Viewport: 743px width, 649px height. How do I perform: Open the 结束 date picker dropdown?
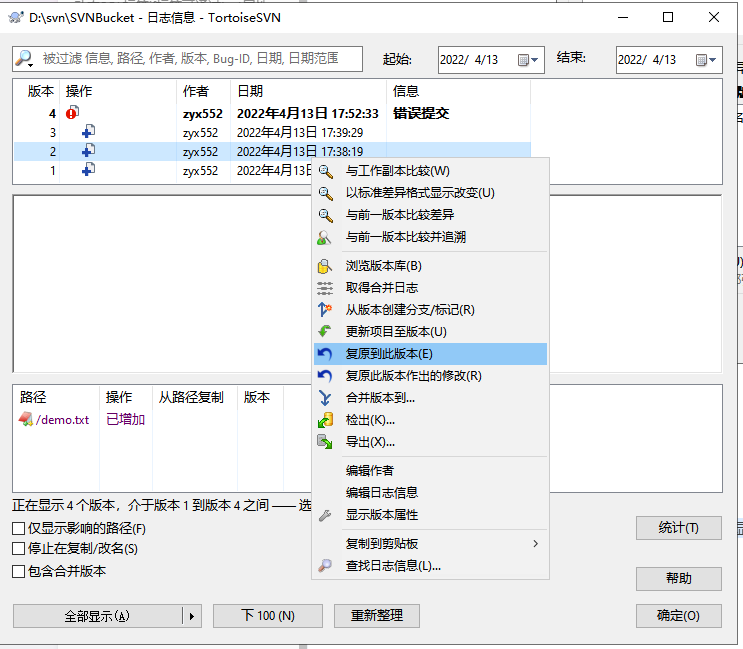coord(707,60)
